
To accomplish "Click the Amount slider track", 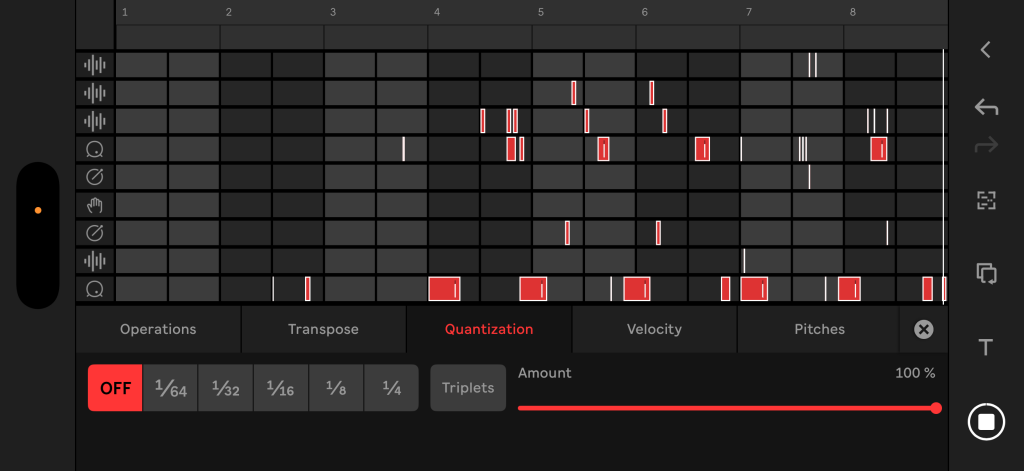I will point(727,408).
